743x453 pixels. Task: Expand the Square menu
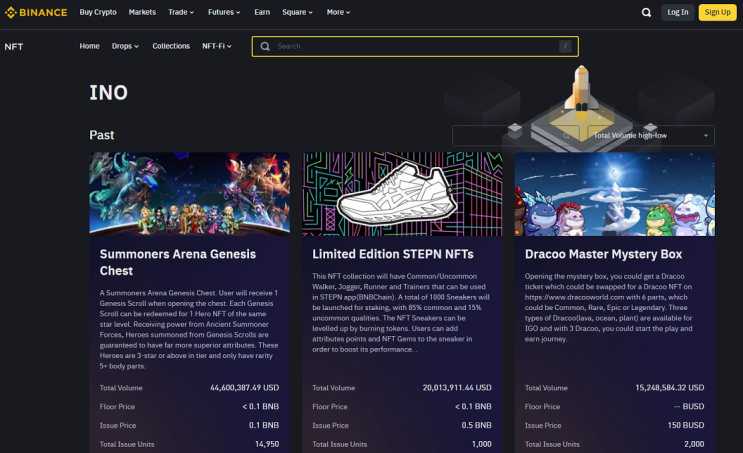point(297,12)
